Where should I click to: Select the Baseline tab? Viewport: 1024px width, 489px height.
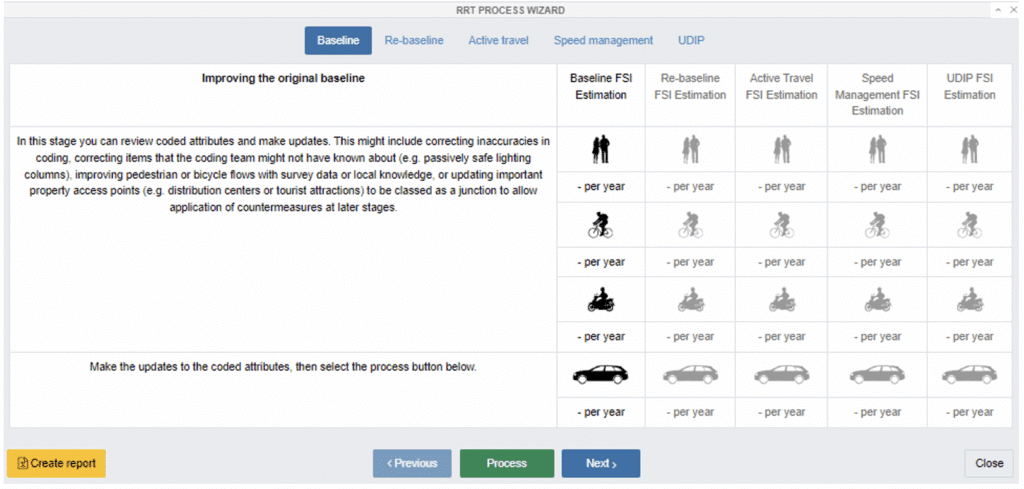coord(338,40)
